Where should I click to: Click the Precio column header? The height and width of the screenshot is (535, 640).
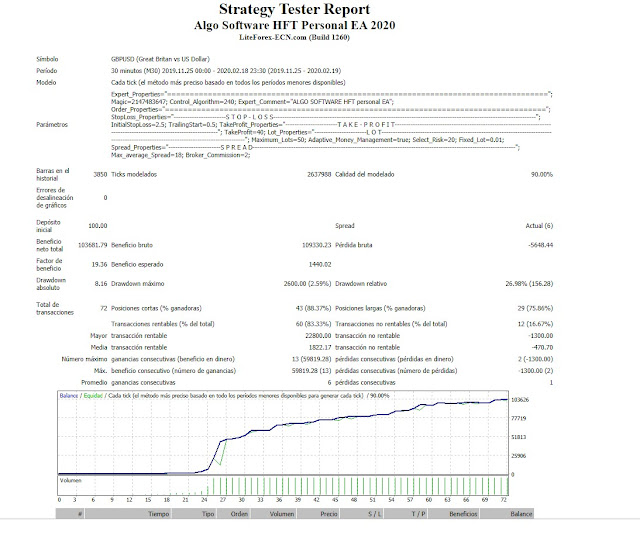coord(318,514)
